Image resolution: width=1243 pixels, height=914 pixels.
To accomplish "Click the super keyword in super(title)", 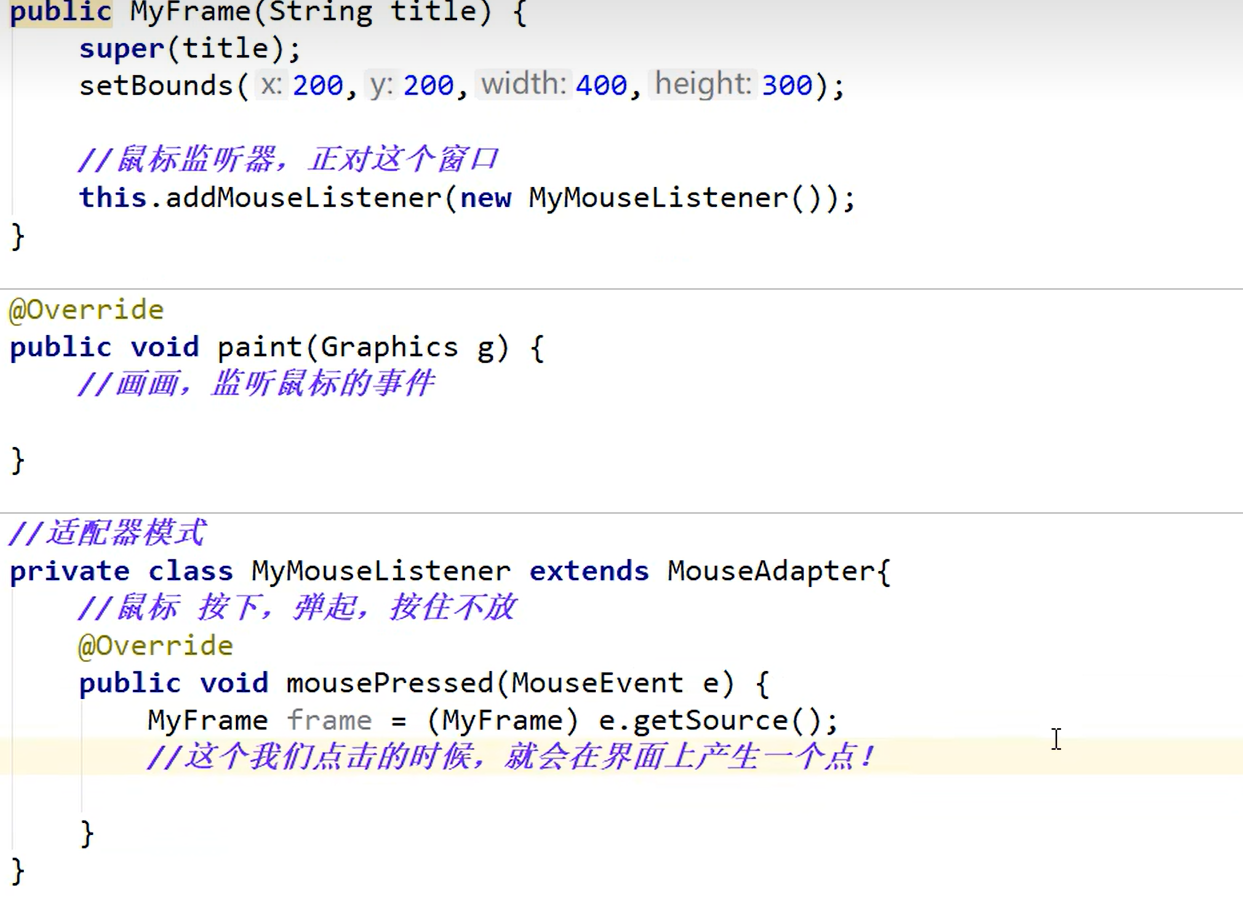I will click(x=121, y=48).
